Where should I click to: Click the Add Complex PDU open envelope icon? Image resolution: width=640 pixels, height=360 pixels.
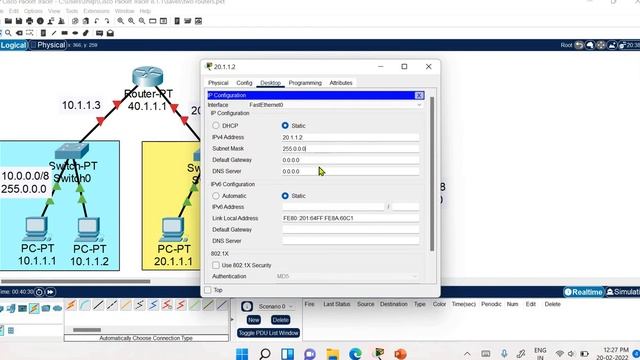point(110,33)
